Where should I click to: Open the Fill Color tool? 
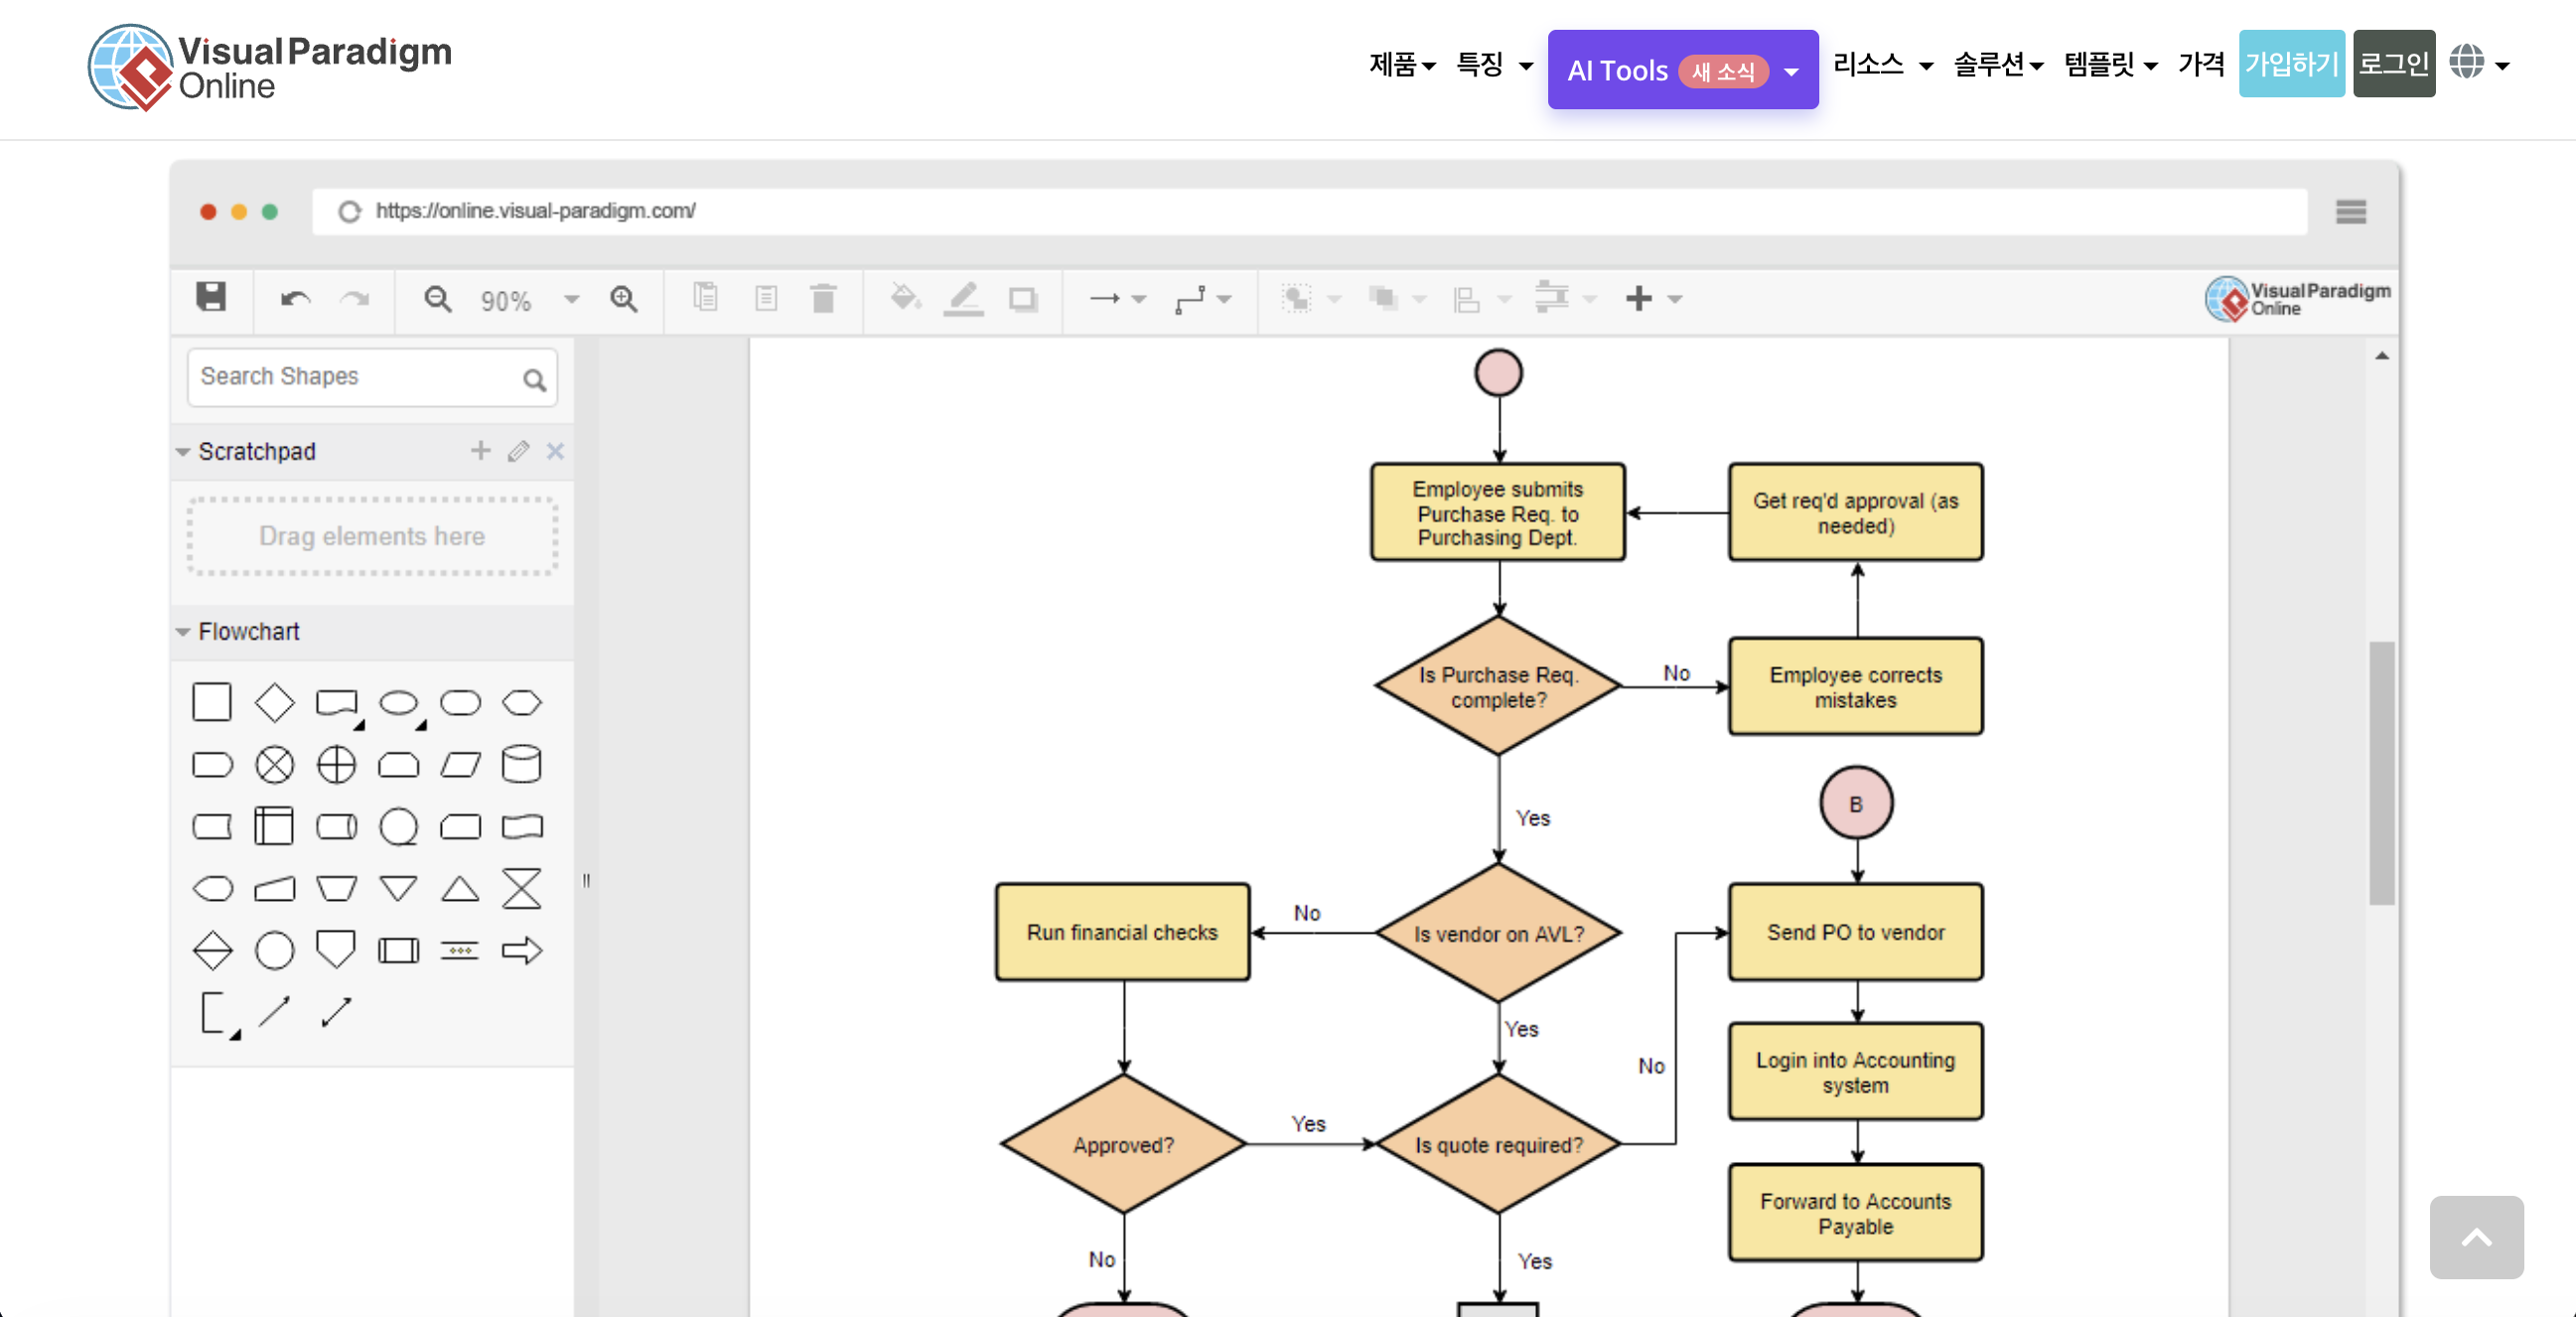tap(904, 298)
